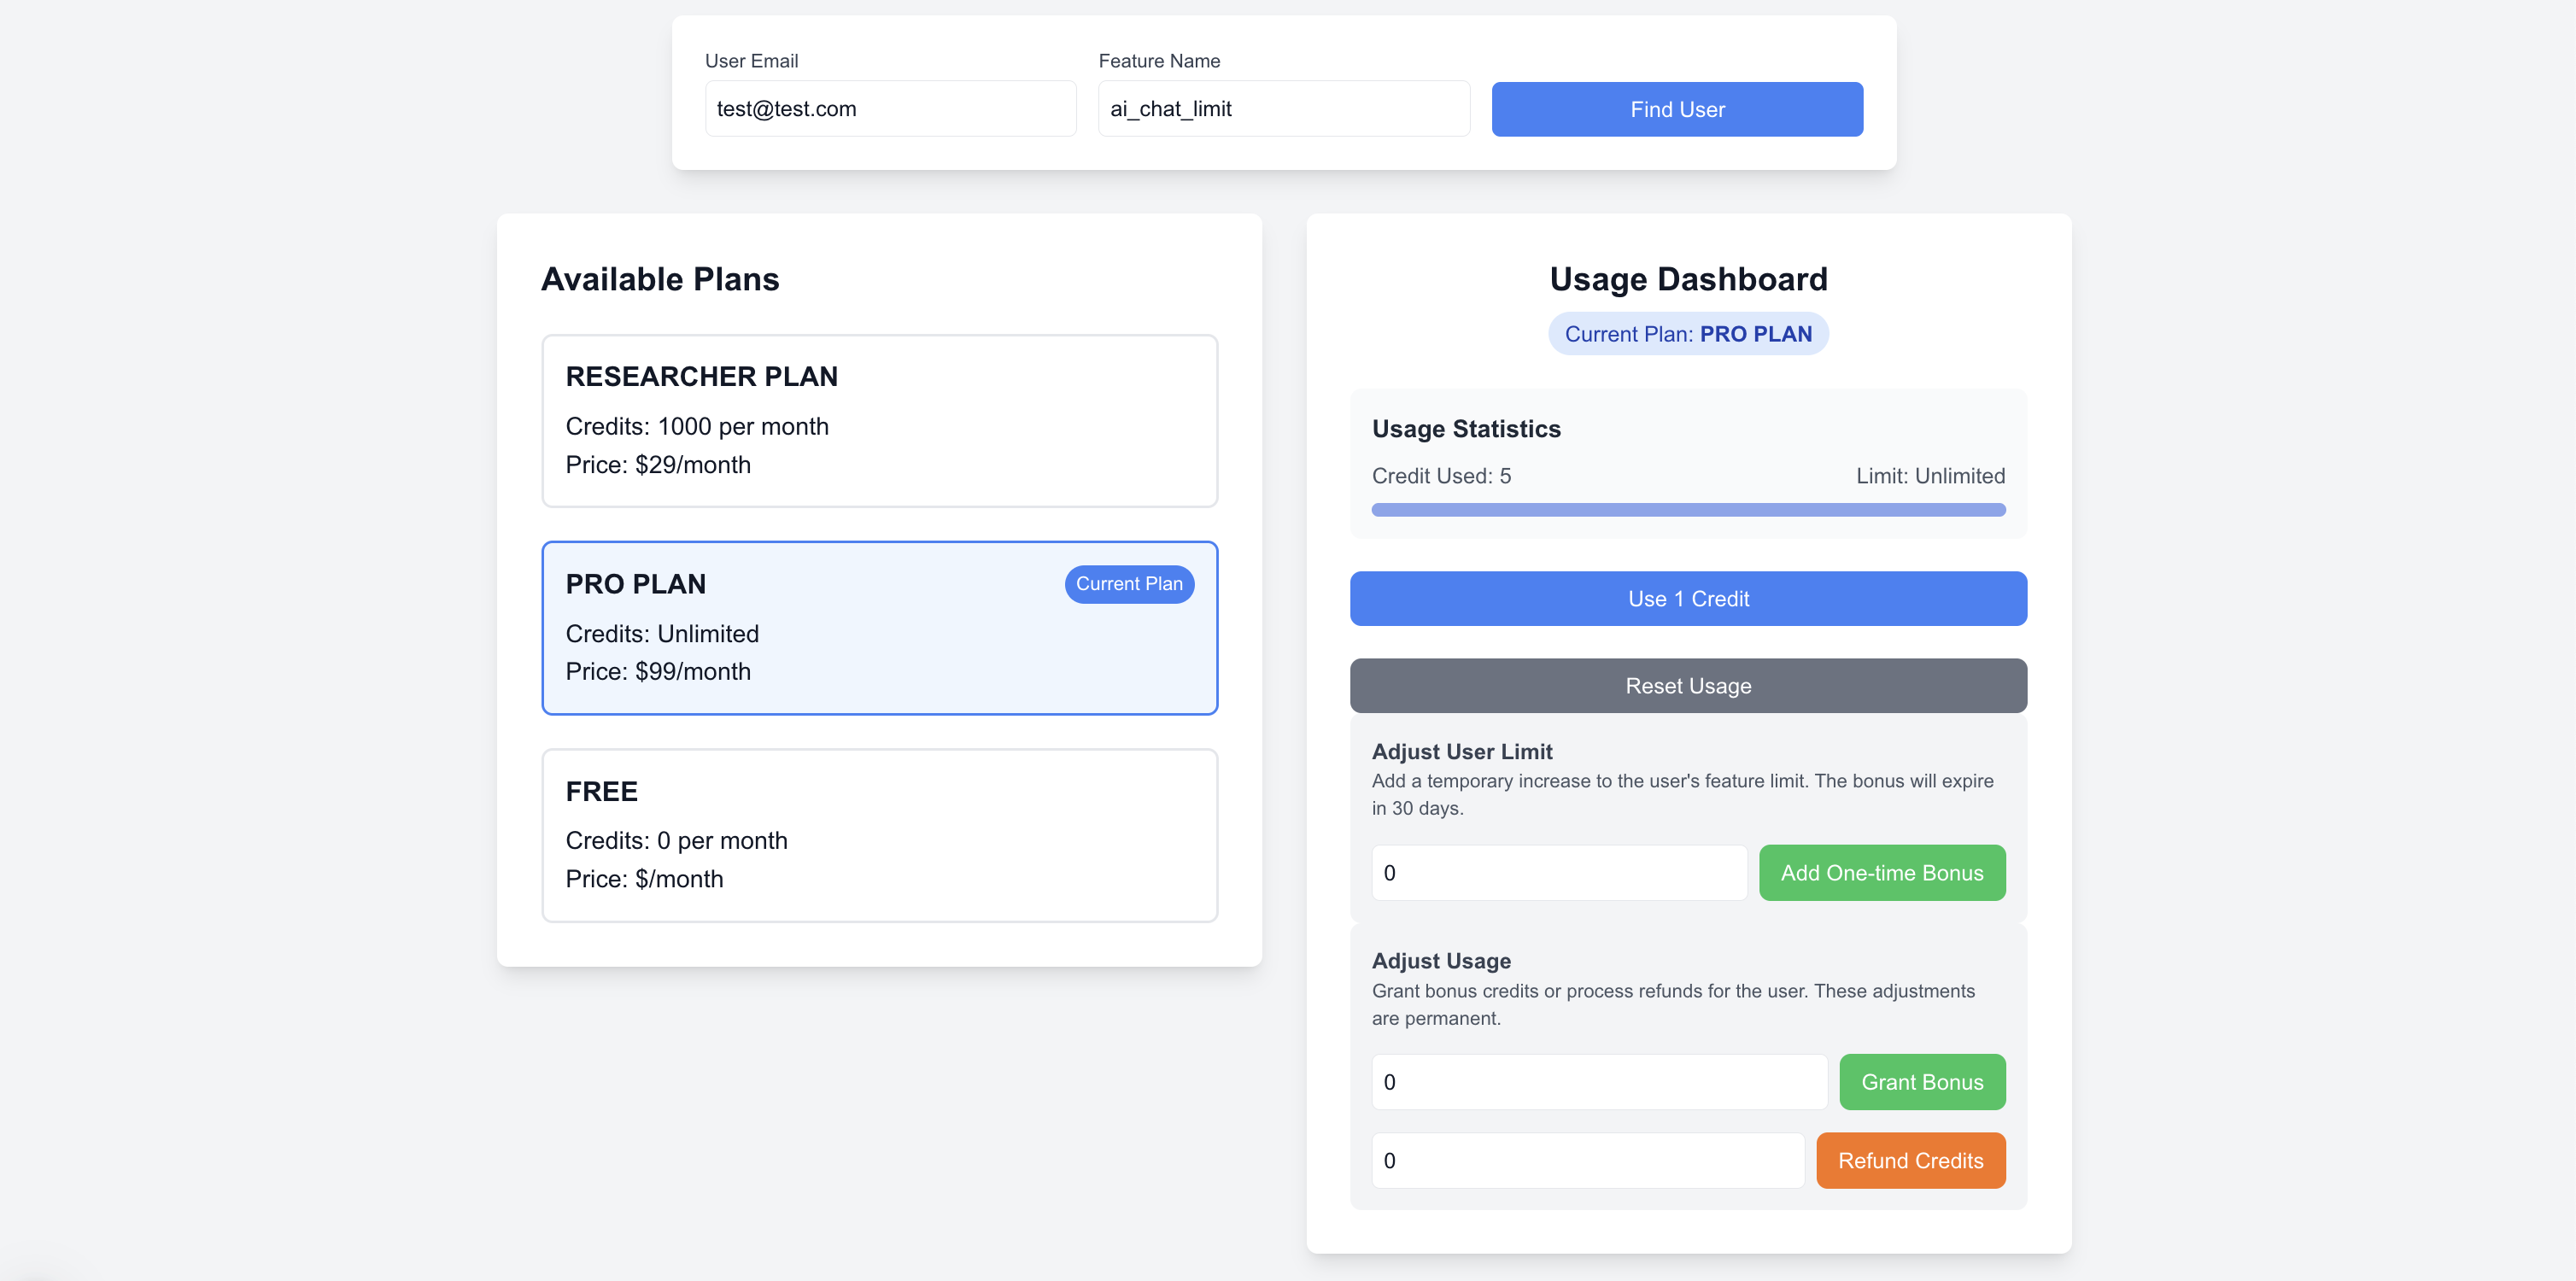
Task: Click Add One-time Bonus button
Action: click(1881, 873)
